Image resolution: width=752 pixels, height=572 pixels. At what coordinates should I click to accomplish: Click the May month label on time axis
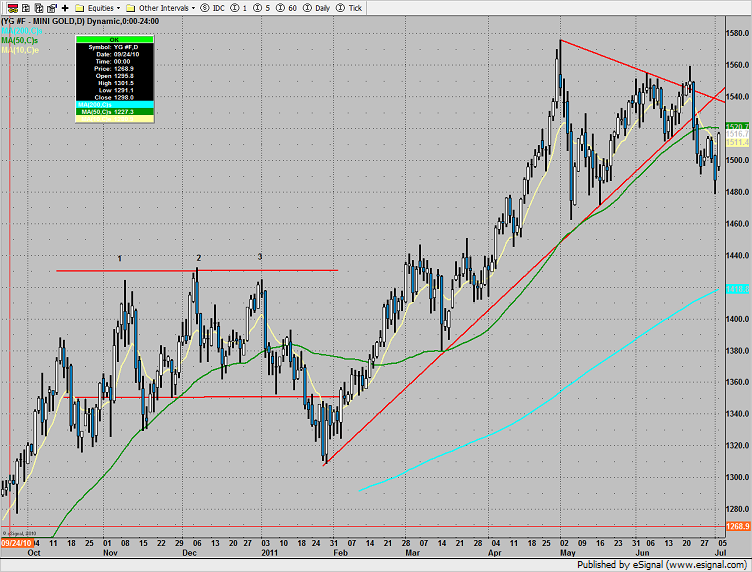pyautogui.click(x=567, y=553)
